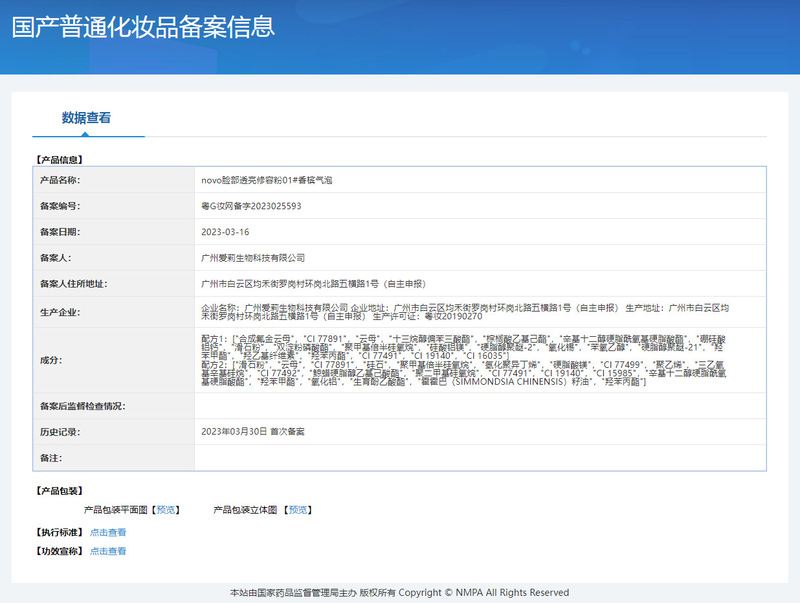The height and width of the screenshot is (603, 800).
Task: Select 广州爱莉生物科技有限公司 in 备案人 row
Action: click(x=253, y=258)
